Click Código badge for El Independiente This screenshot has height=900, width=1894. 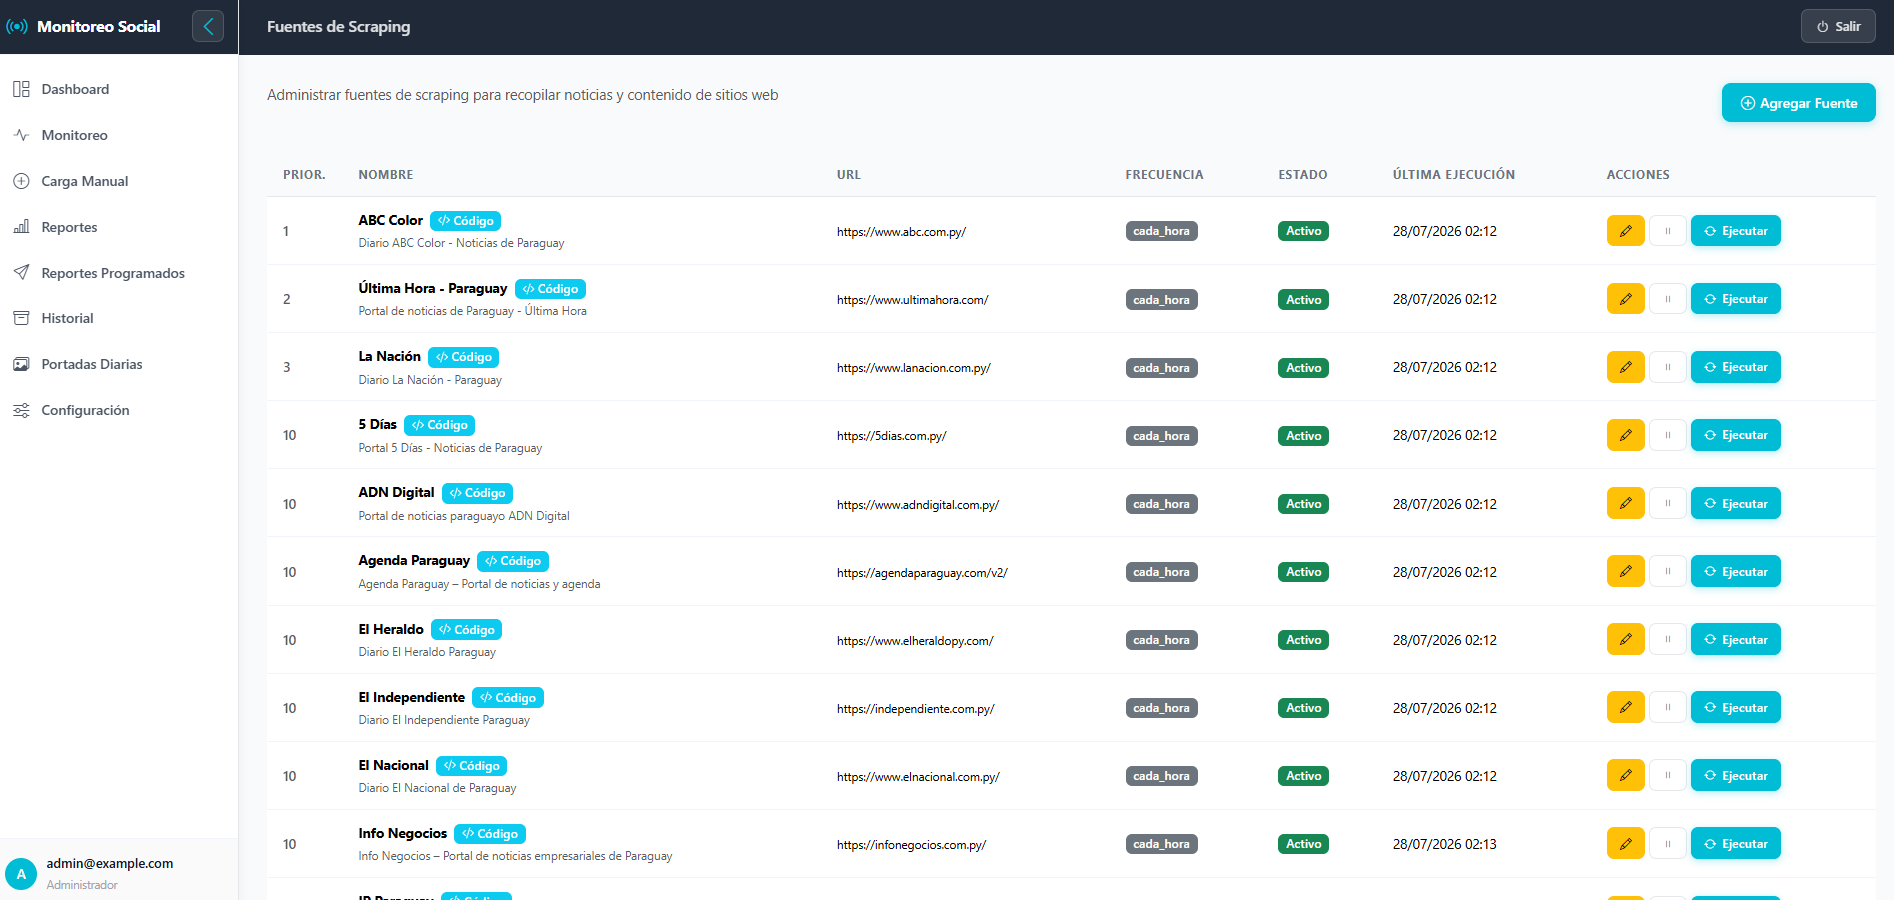508,698
